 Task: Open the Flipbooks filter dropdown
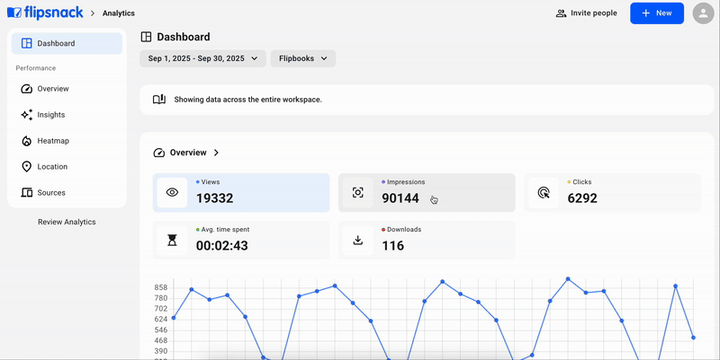click(303, 59)
